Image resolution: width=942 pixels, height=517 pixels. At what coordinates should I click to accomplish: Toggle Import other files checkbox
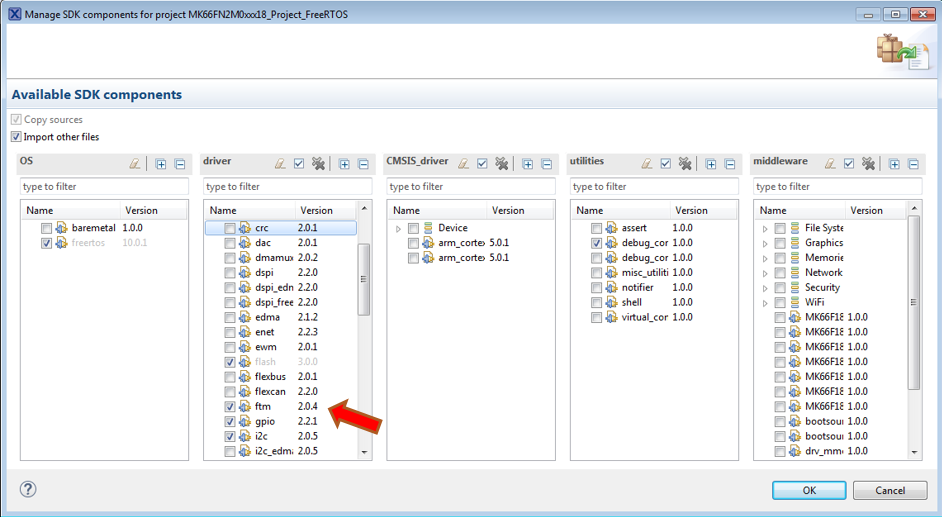[x=16, y=137]
